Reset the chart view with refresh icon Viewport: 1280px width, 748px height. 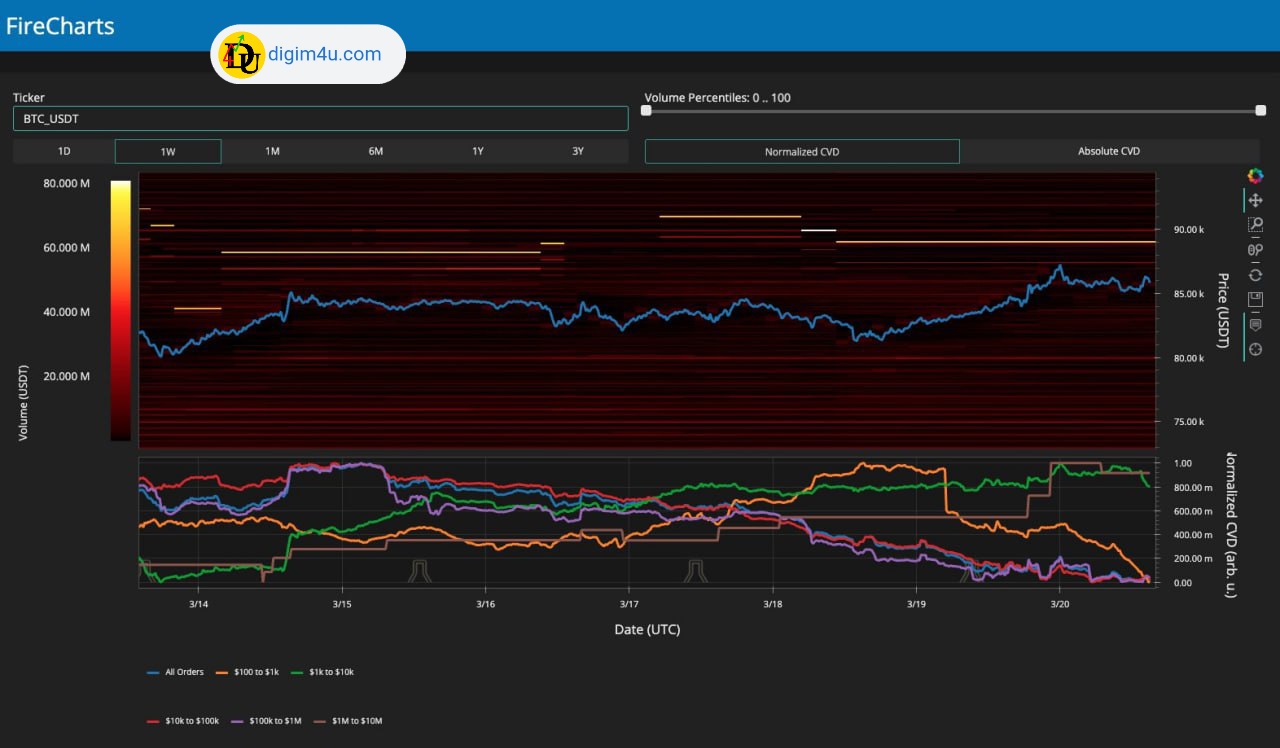pyautogui.click(x=1255, y=275)
